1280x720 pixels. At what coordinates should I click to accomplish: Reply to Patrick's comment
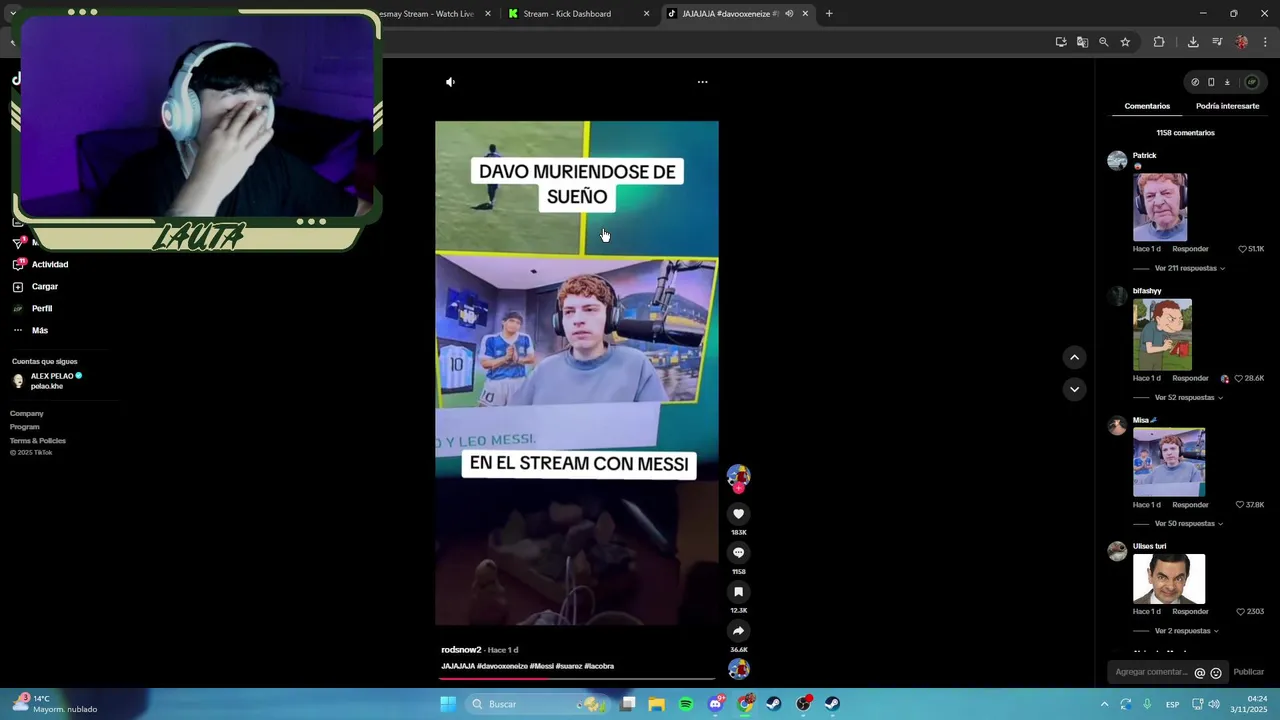[x=1190, y=249]
